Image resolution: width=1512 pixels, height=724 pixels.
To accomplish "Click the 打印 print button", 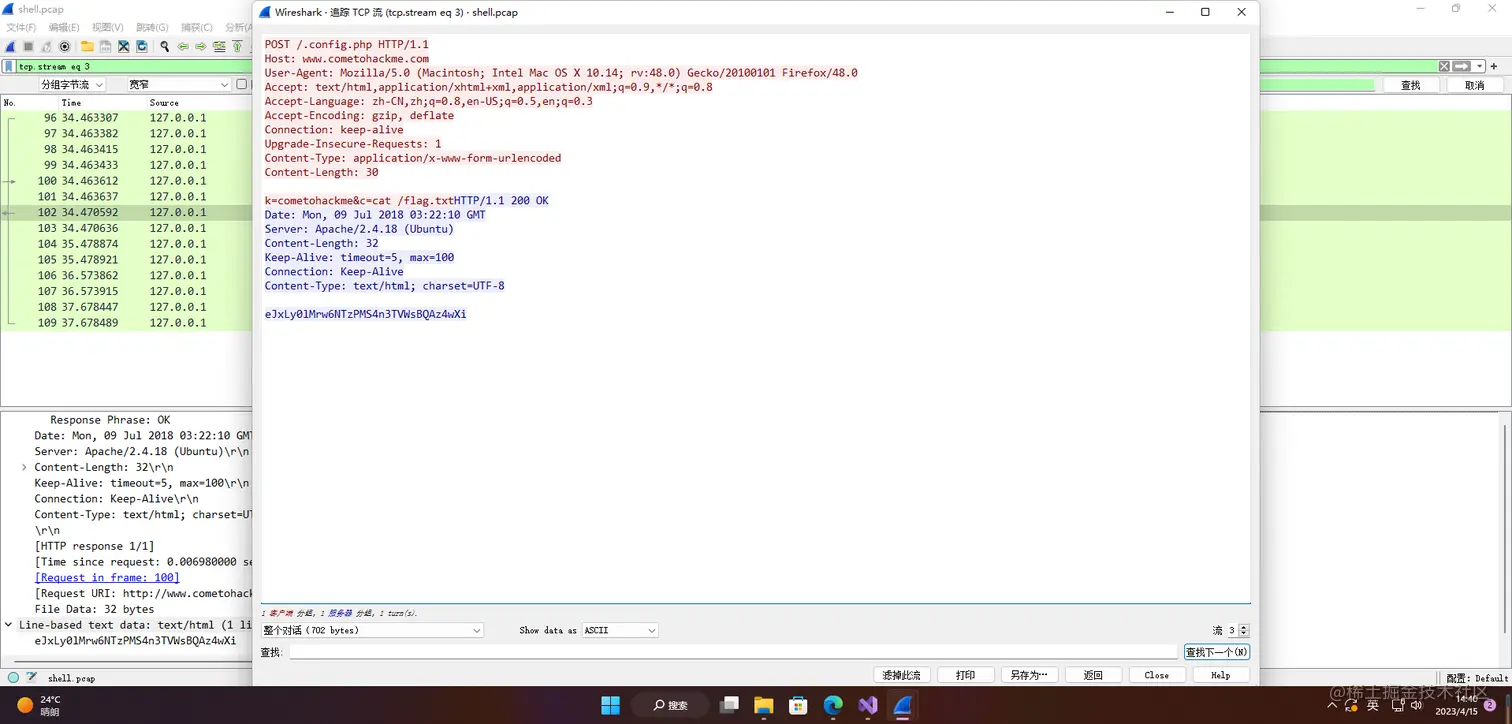I will click(x=965, y=675).
